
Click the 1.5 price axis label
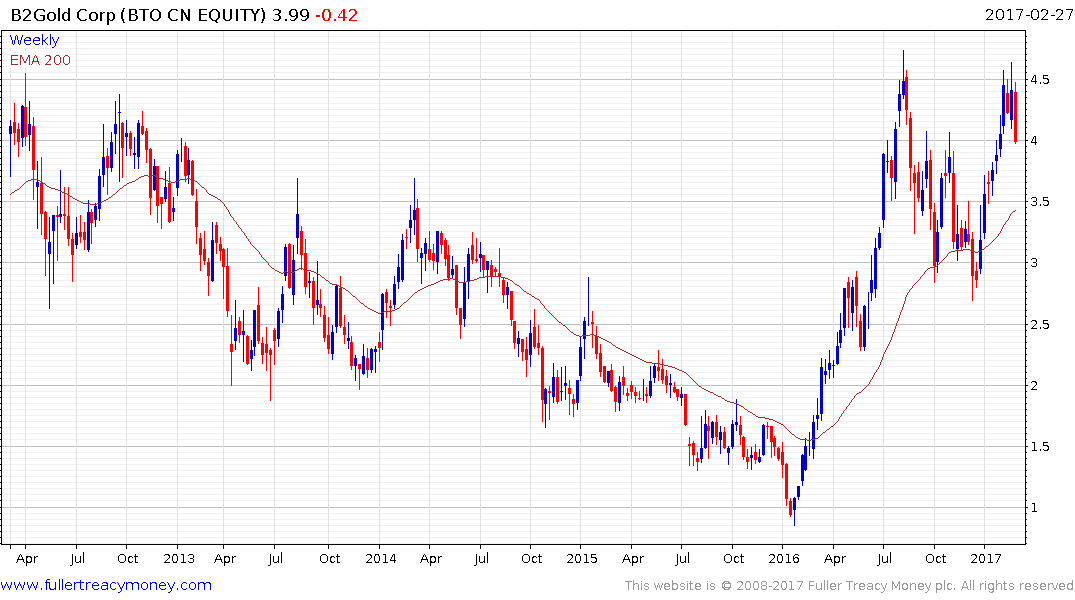(x=1039, y=446)
